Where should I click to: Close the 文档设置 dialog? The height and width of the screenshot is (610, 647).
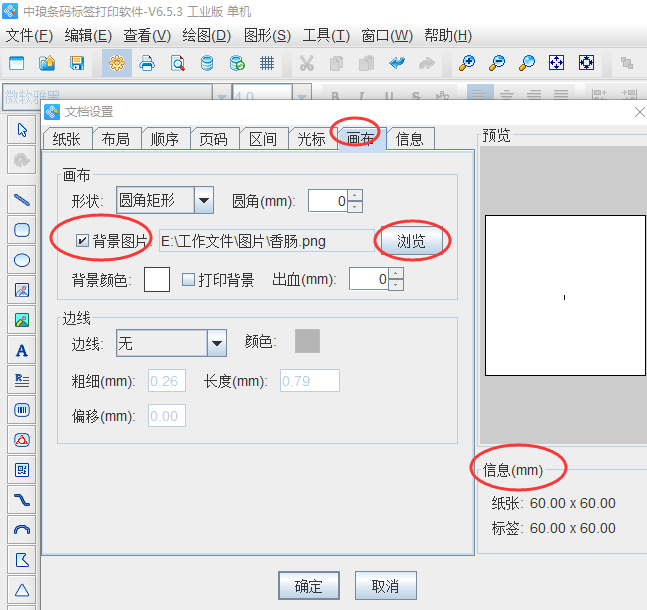coord(640,112)
